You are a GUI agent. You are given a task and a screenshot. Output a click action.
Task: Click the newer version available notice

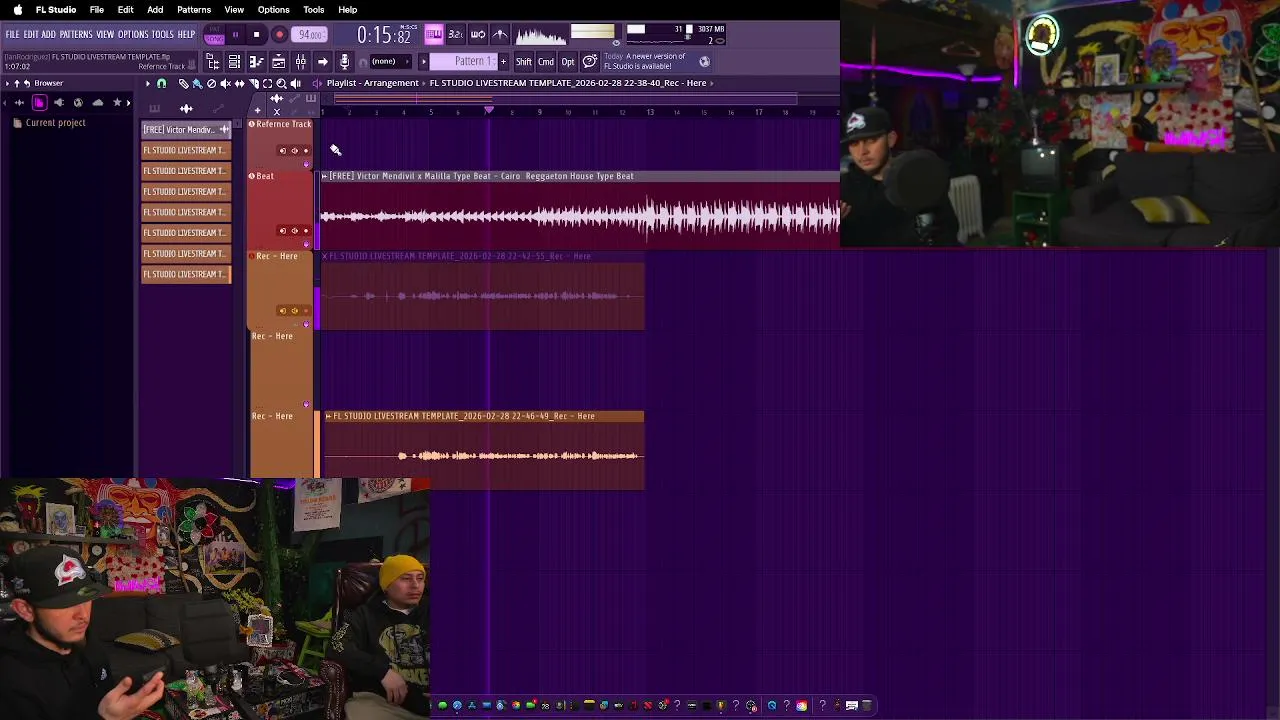click(x=645, y=61)
